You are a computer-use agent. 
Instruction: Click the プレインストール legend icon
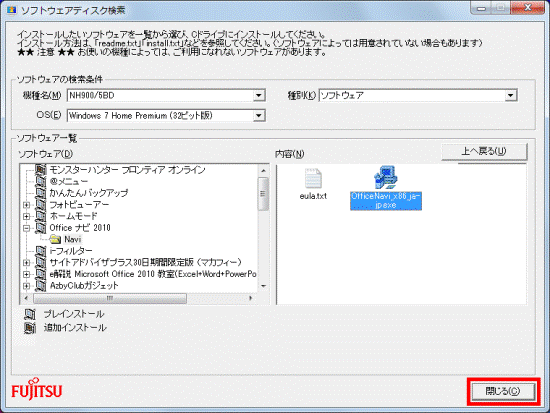click(30, 314)
